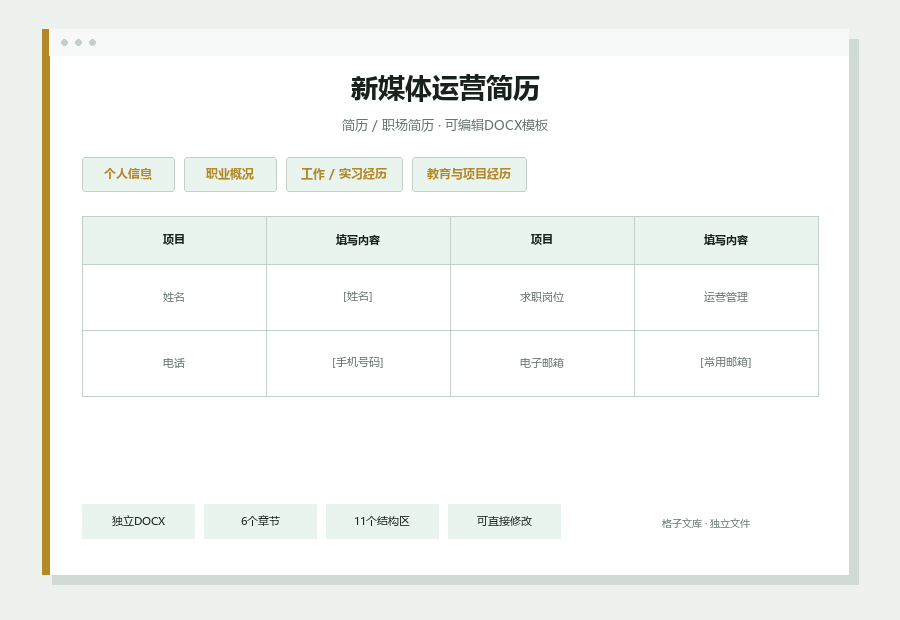The width and height of the screenshot is (900, 620).
Task: Click the [姓名] placeholder cell
Action: point(358,297)
